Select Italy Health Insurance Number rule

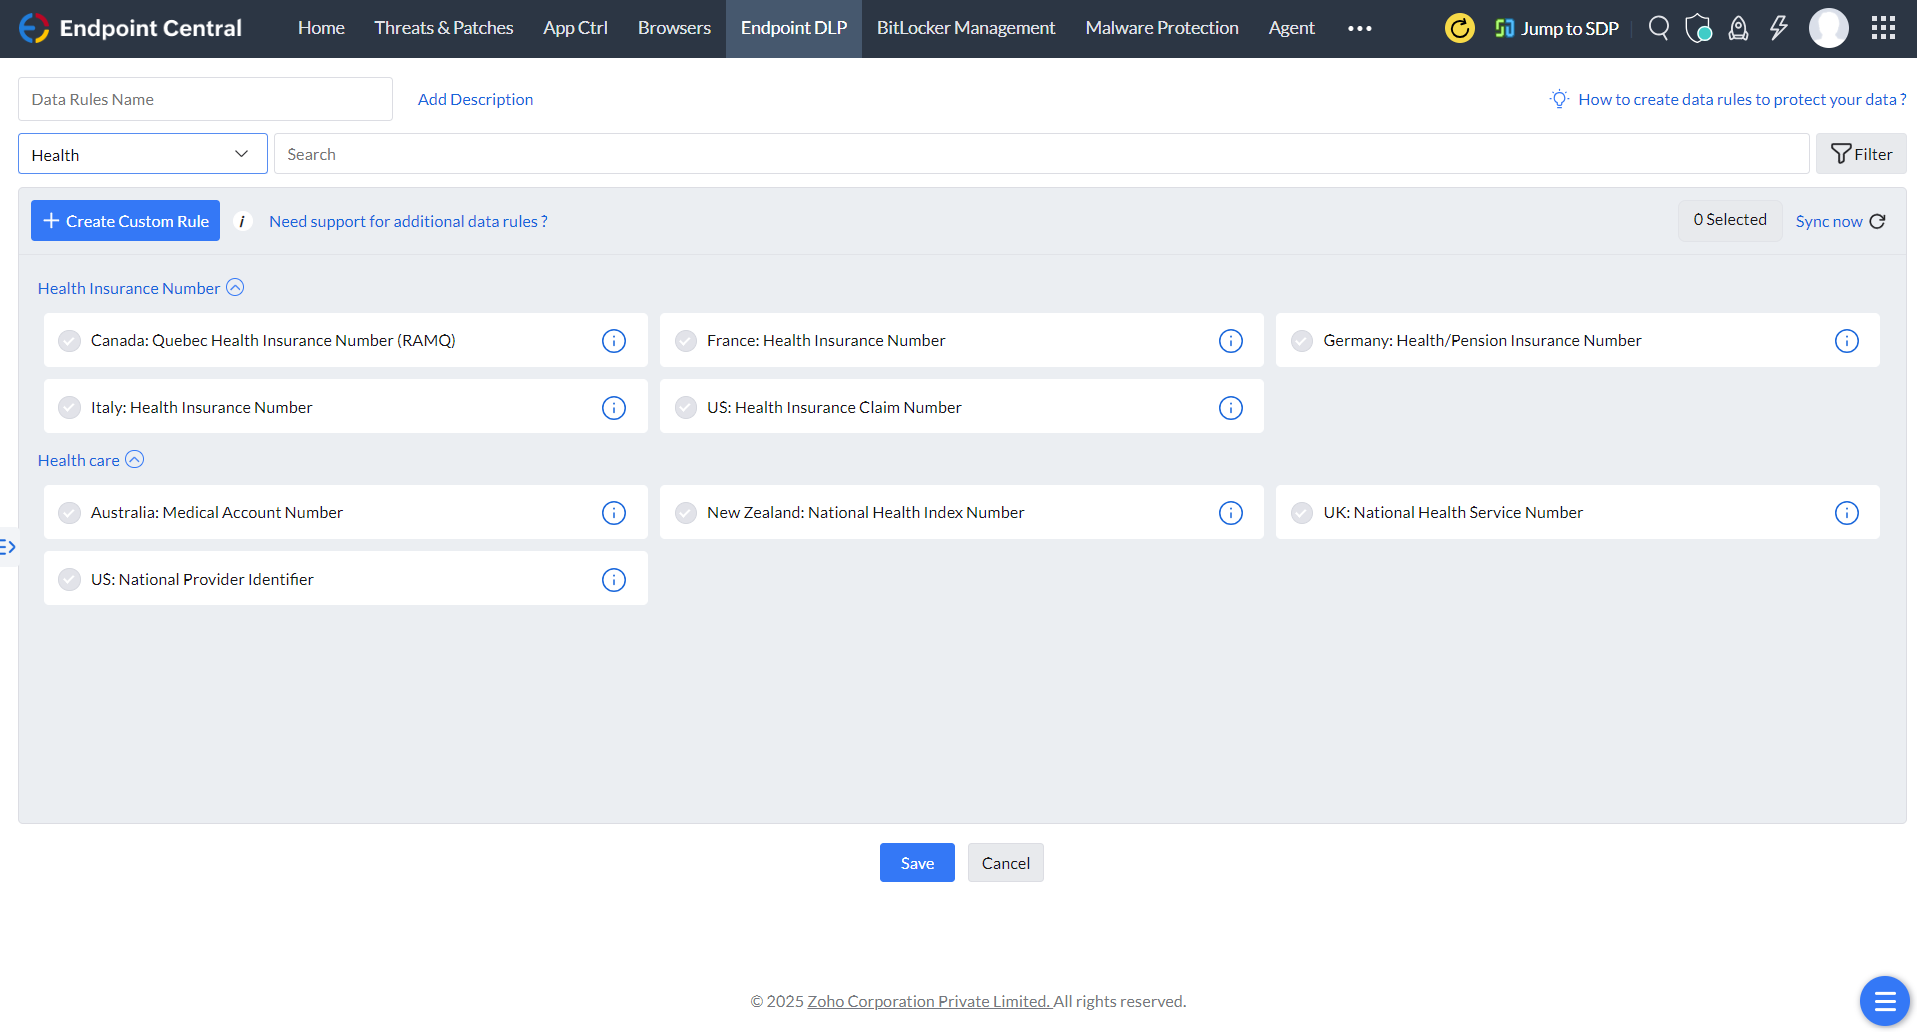click(x=69, y=408)
